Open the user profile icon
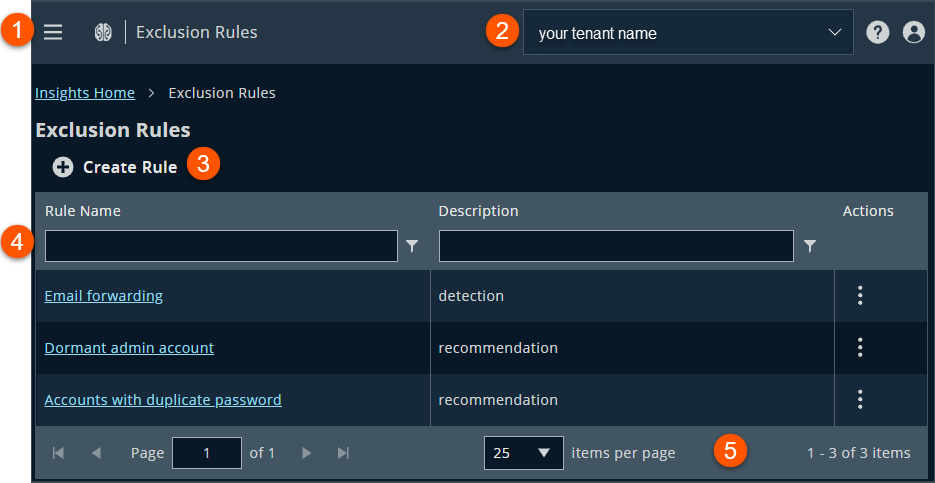 pos(914,32)
